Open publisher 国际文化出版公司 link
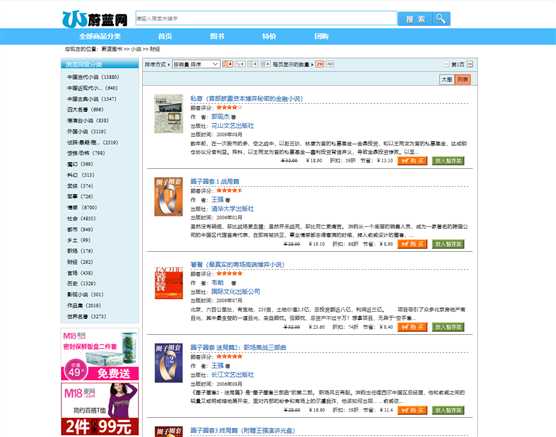Viewport: 556px width, 437px height. point(236,292)
